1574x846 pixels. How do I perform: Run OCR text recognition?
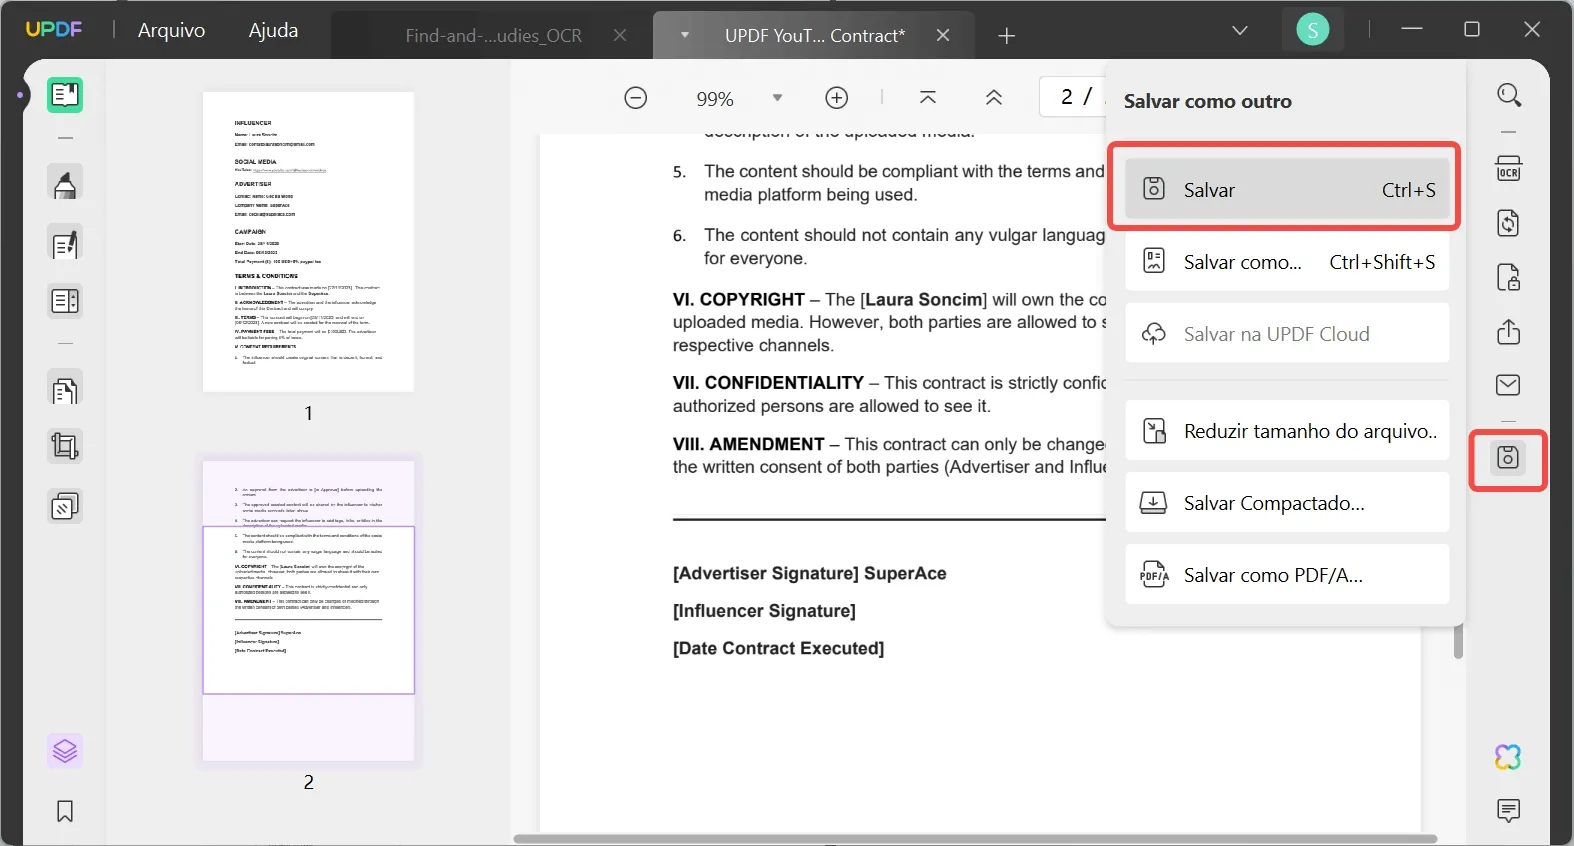point(1509,168)
